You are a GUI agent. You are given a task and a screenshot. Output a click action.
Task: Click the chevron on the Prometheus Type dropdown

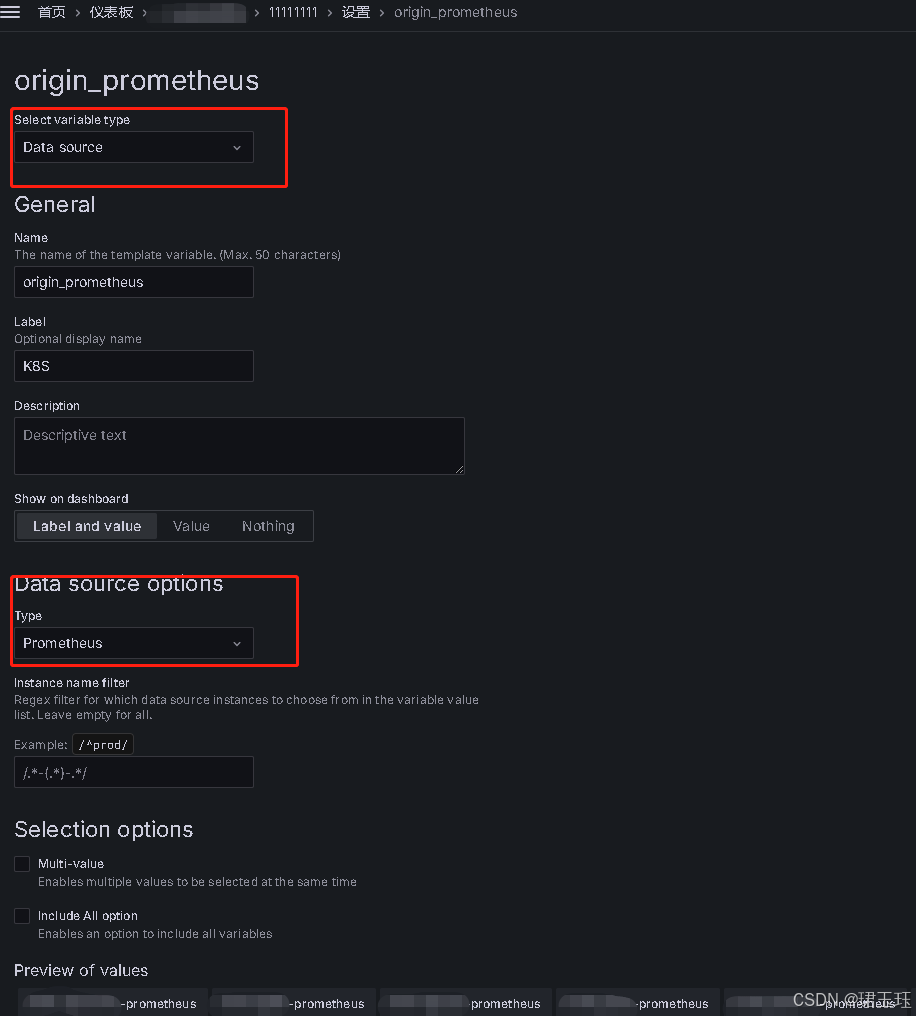pyautogui.click(x=237, y=643)
